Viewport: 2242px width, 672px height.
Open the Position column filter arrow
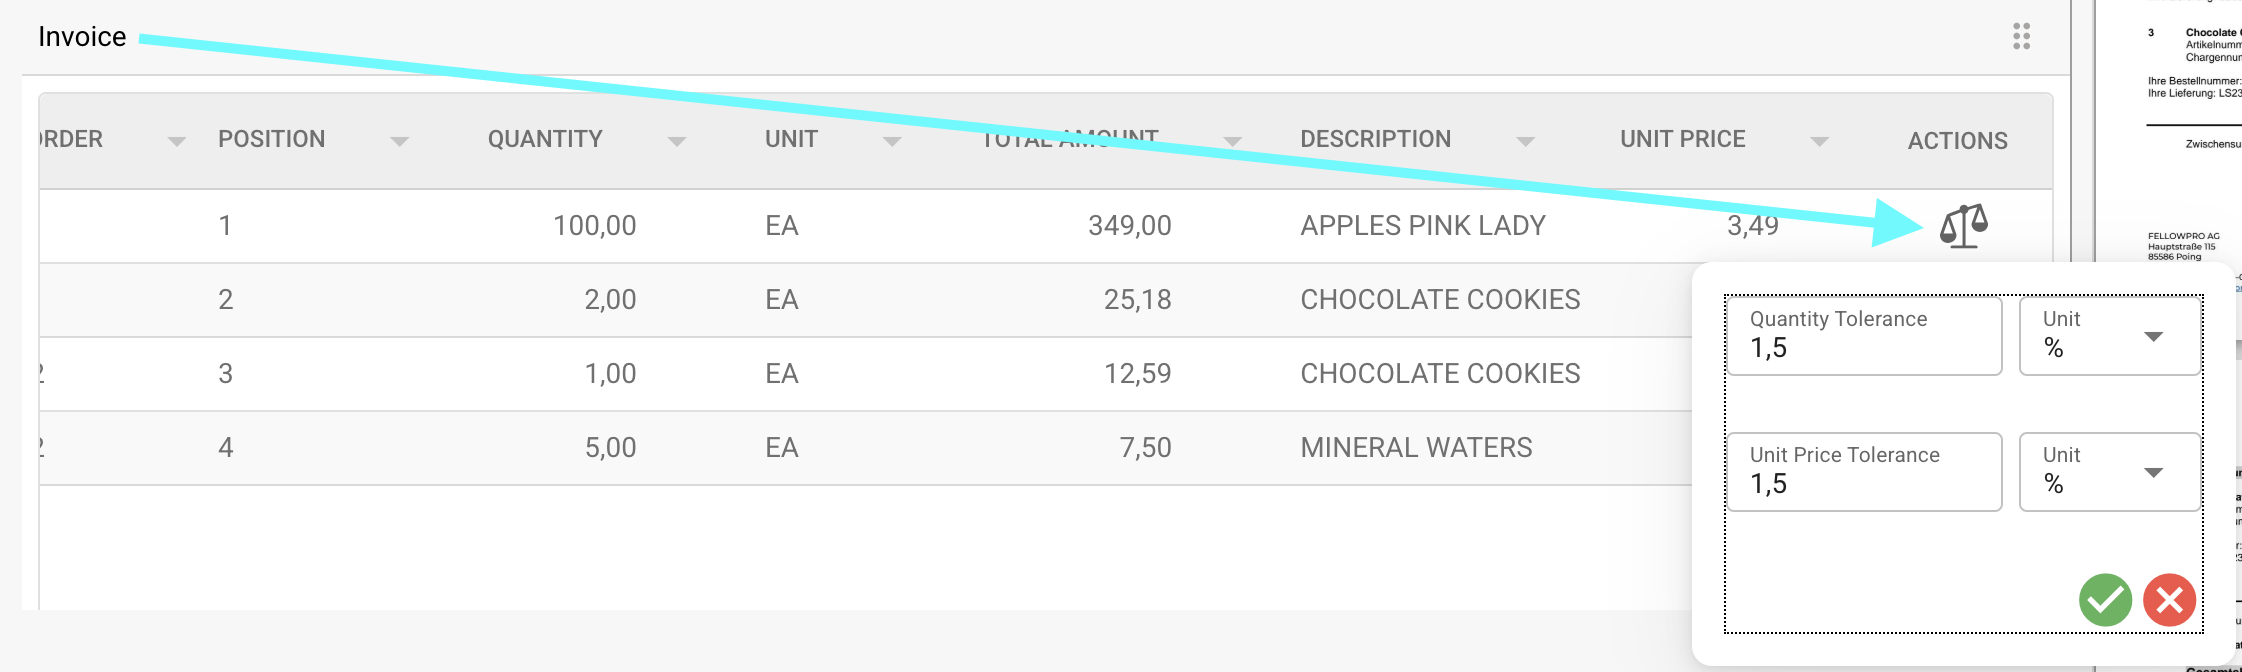400,141
